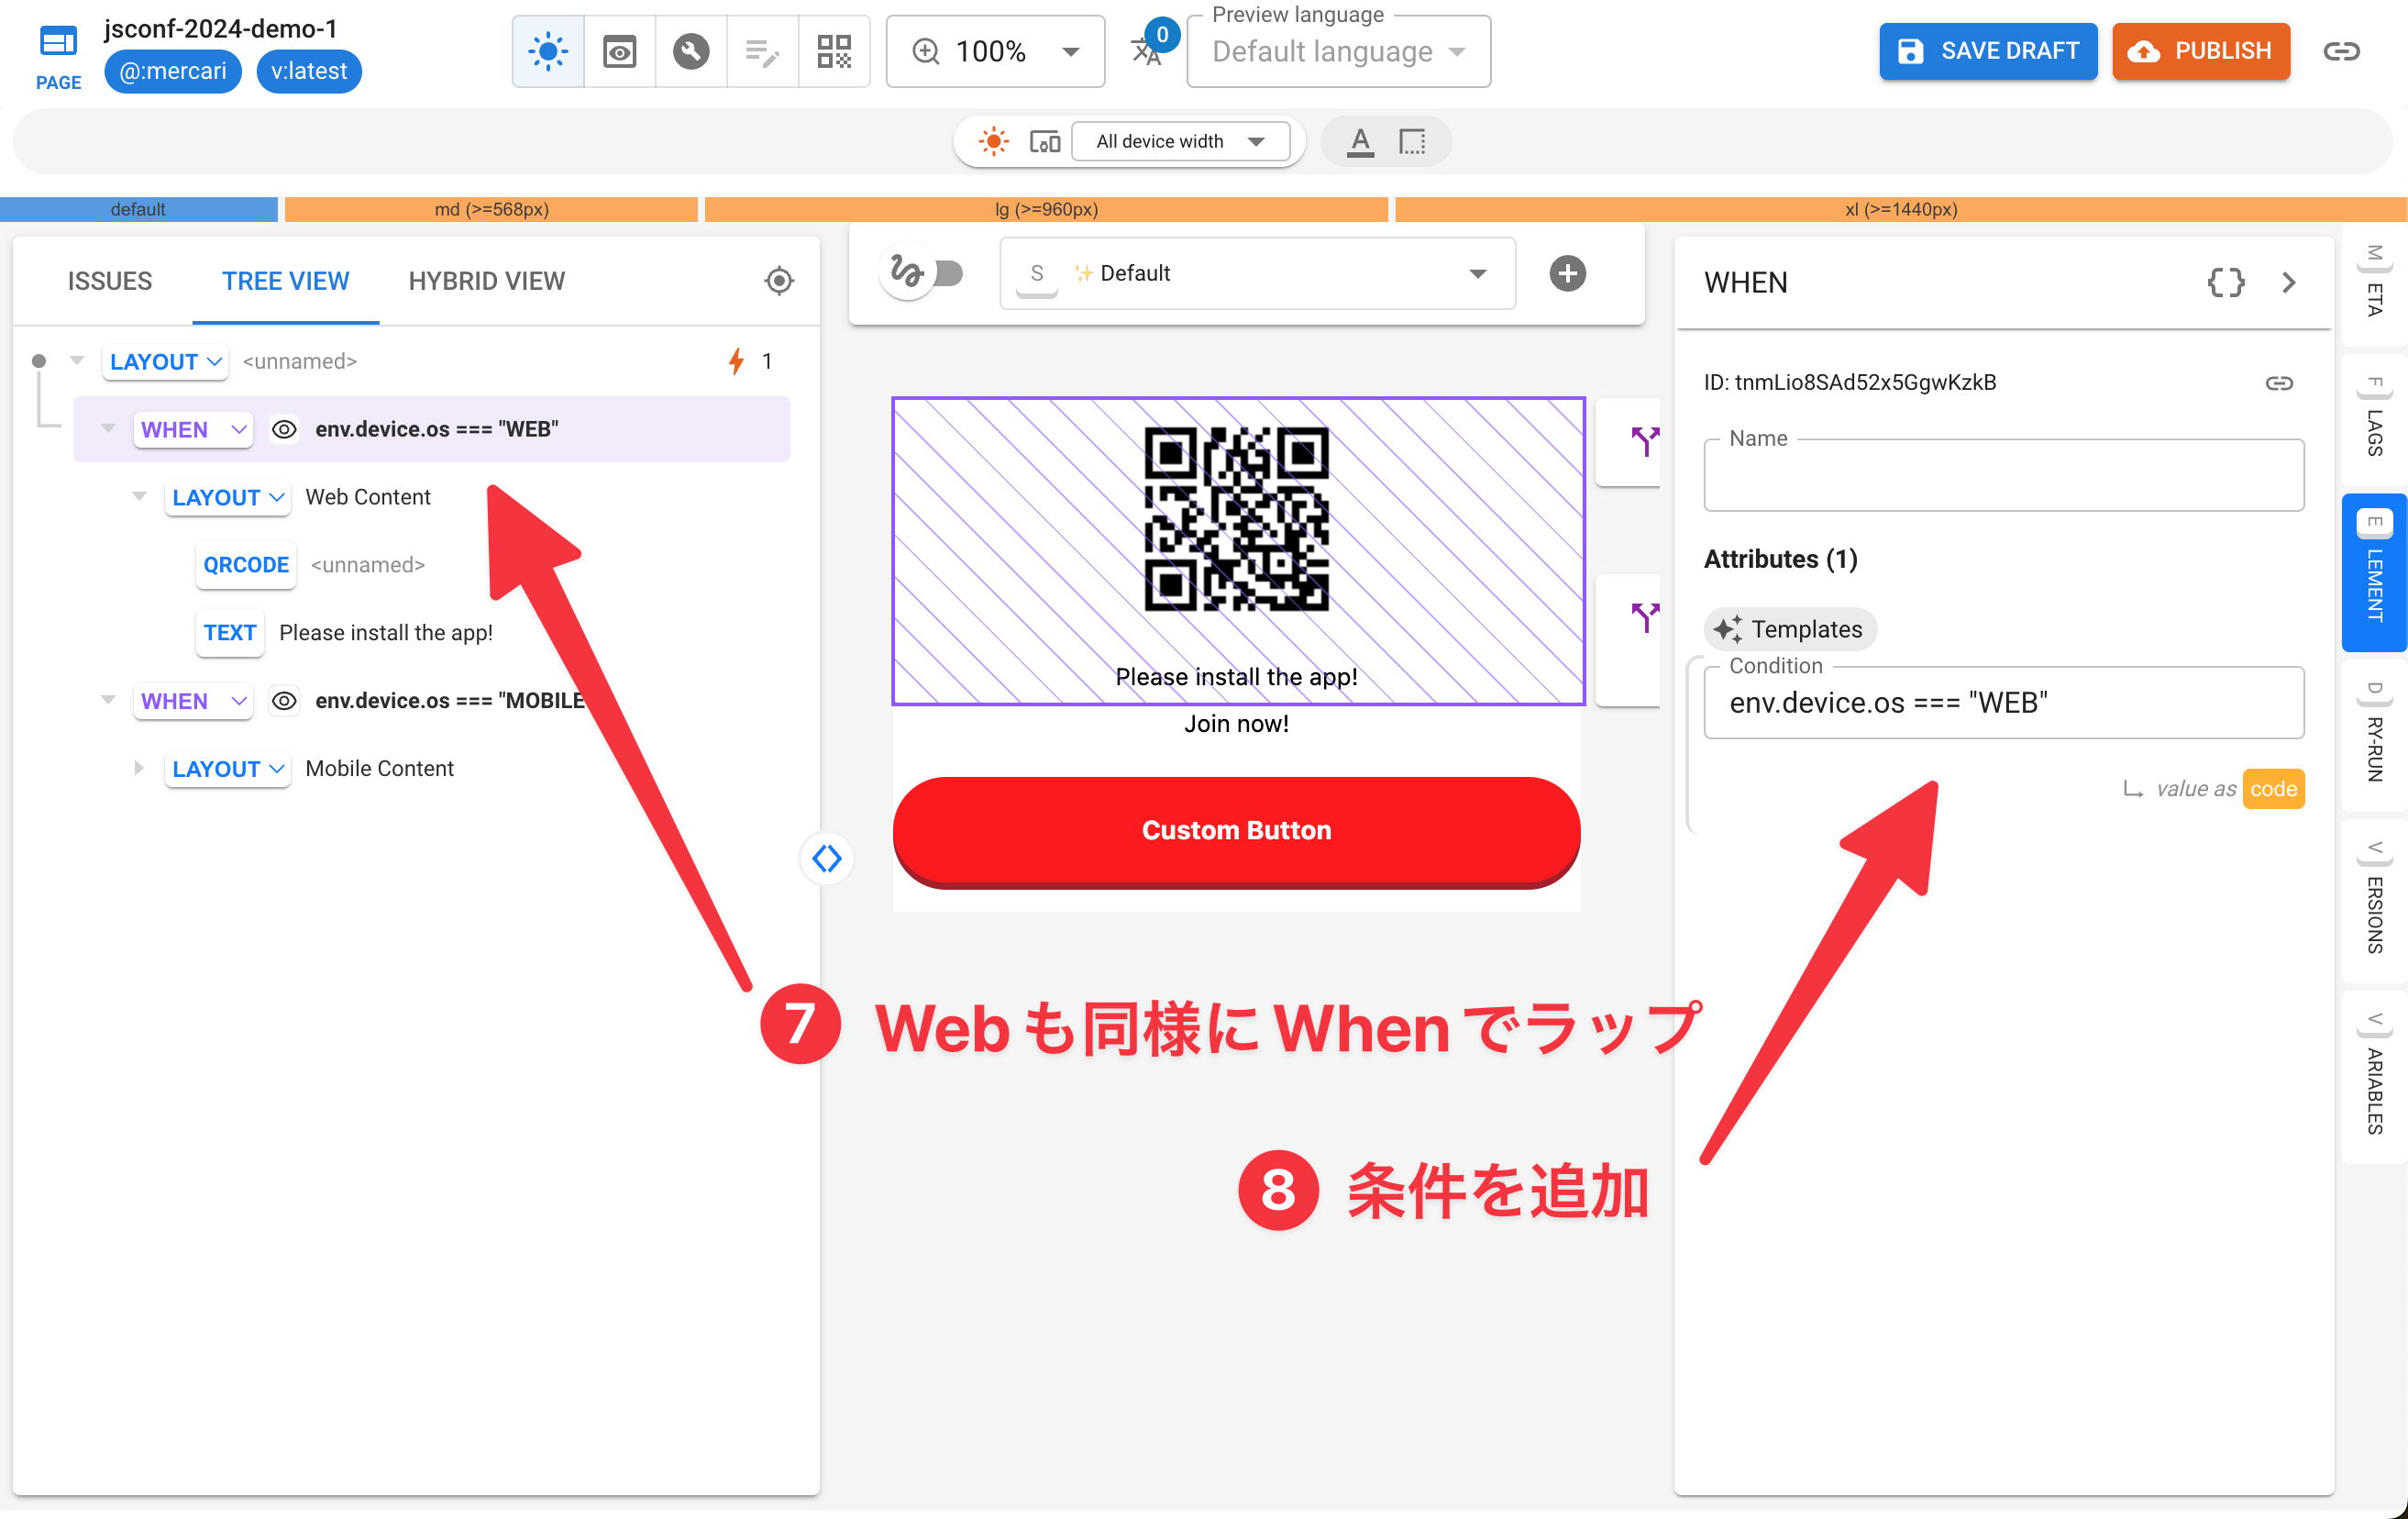
Task: Click the translation icon with badge 0
Action: point(1148,49)
